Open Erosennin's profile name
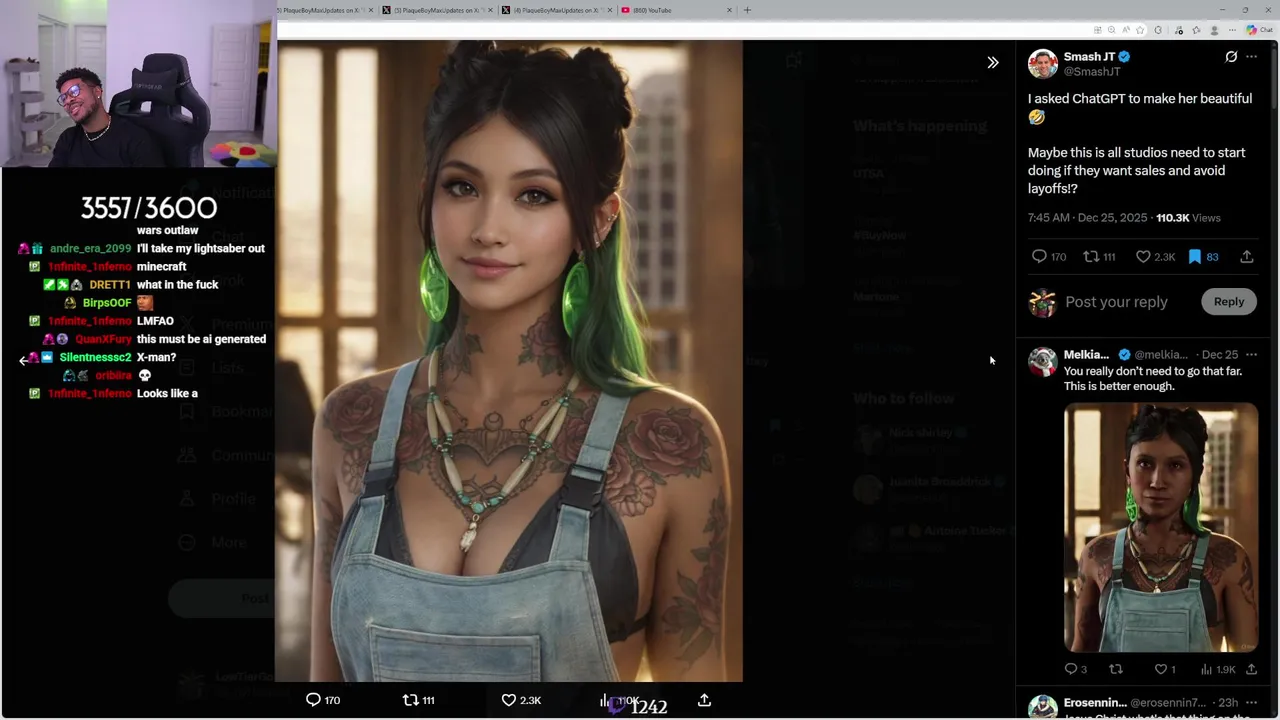 (x=1095, y=703)
